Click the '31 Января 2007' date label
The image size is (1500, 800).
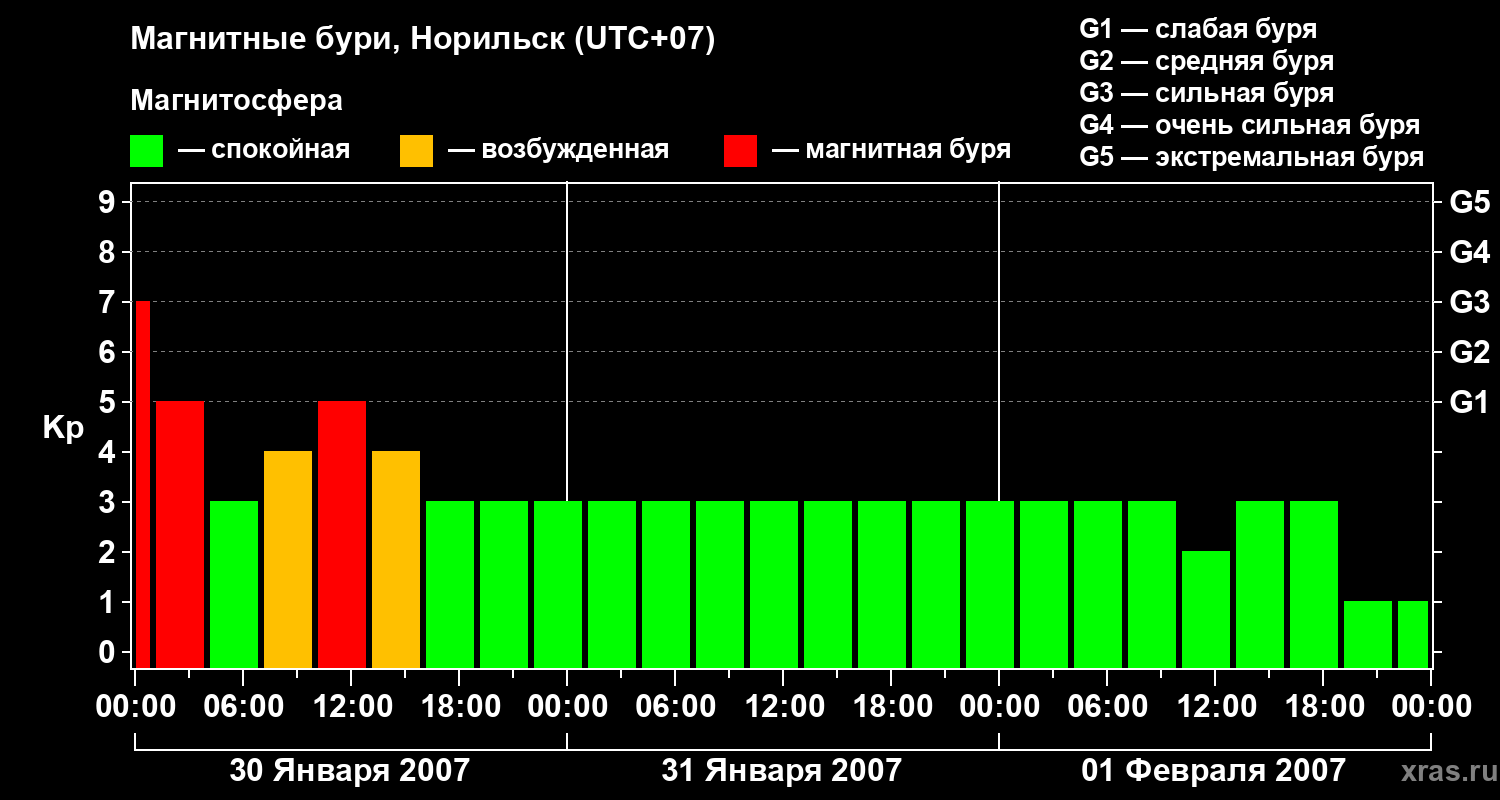tap(782, 770)
